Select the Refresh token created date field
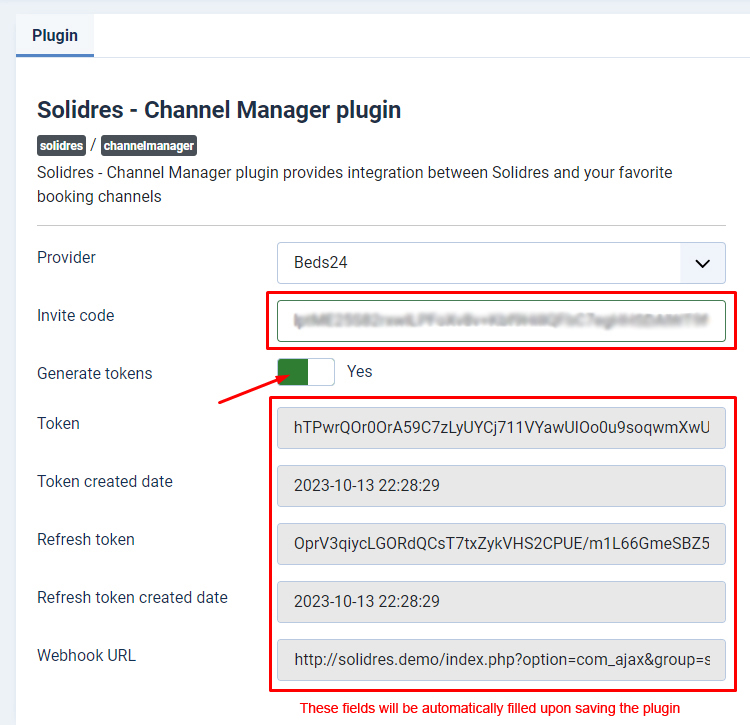Screen dimensions: 750x725 (x=501, y=602)
